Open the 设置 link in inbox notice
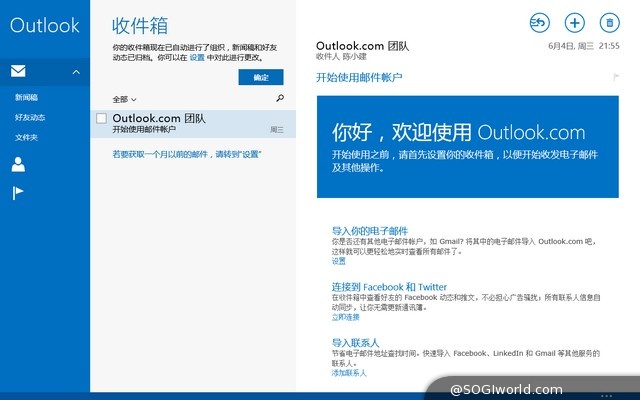Screen dimensions: 640x400 197,58
